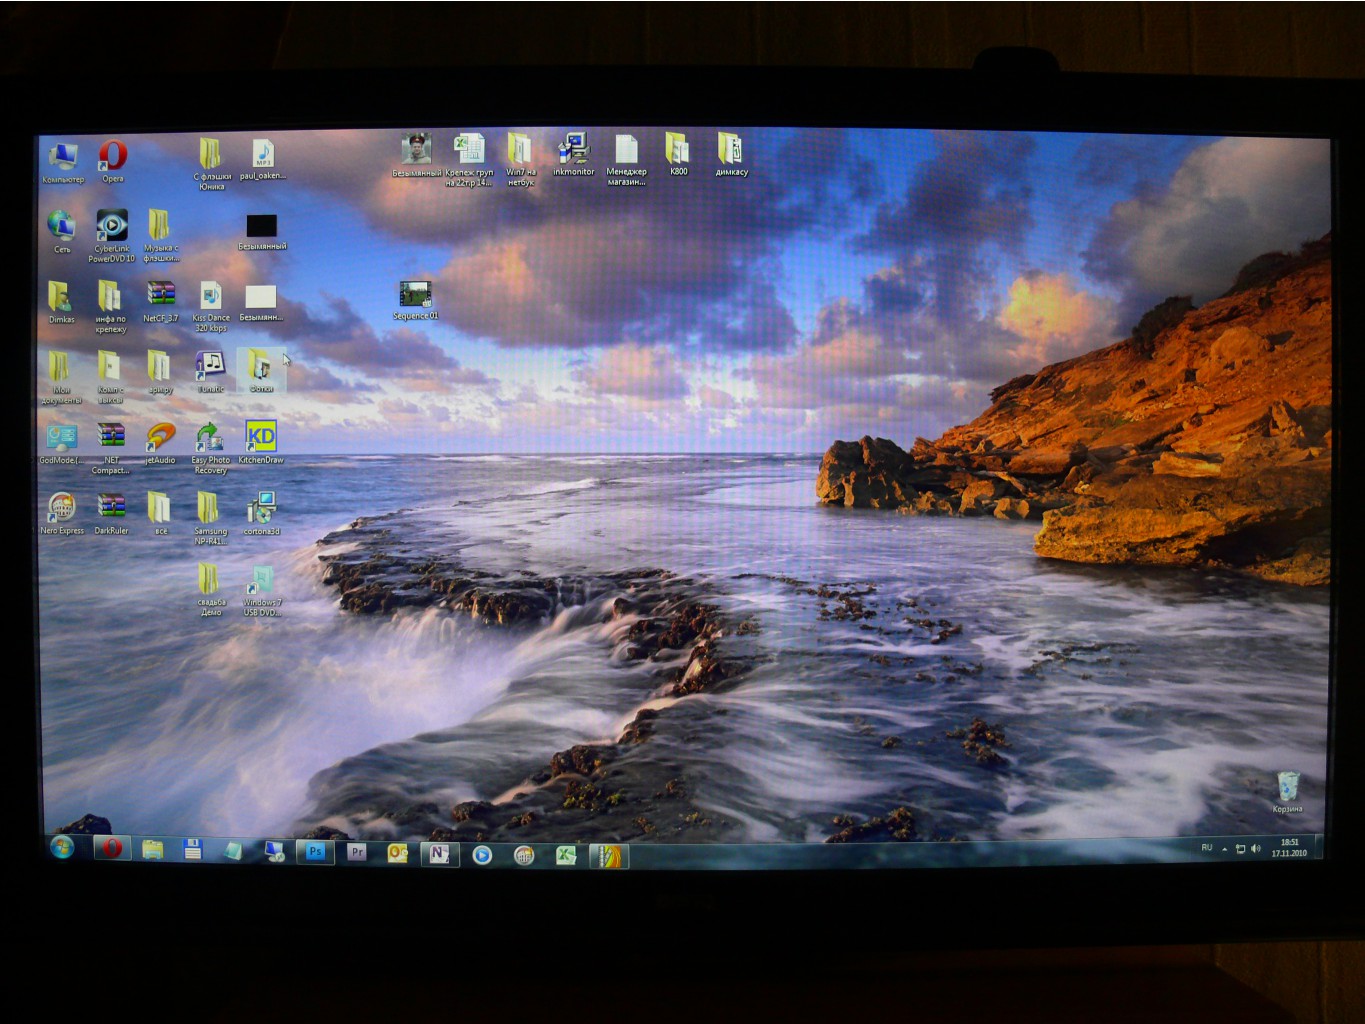This screenshot has width=1365, height=1024.
Task: Launch Windows 7 USB DVD shortcut
Action: (x=262, y=591)
